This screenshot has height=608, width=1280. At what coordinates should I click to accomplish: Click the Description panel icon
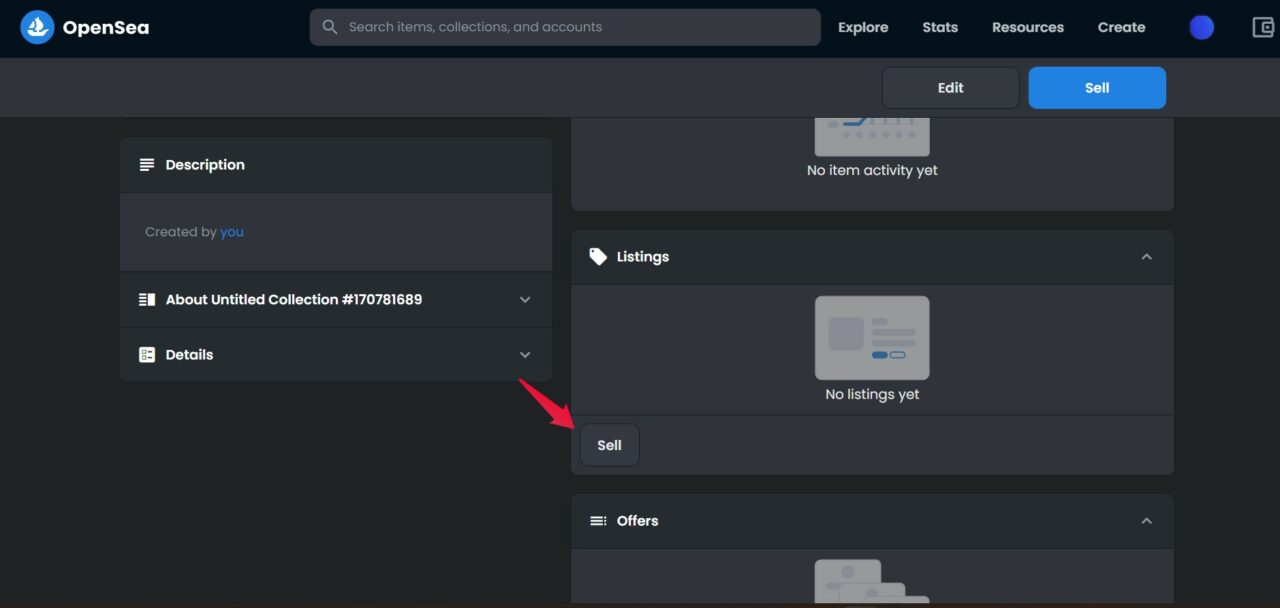click(148, 164)
